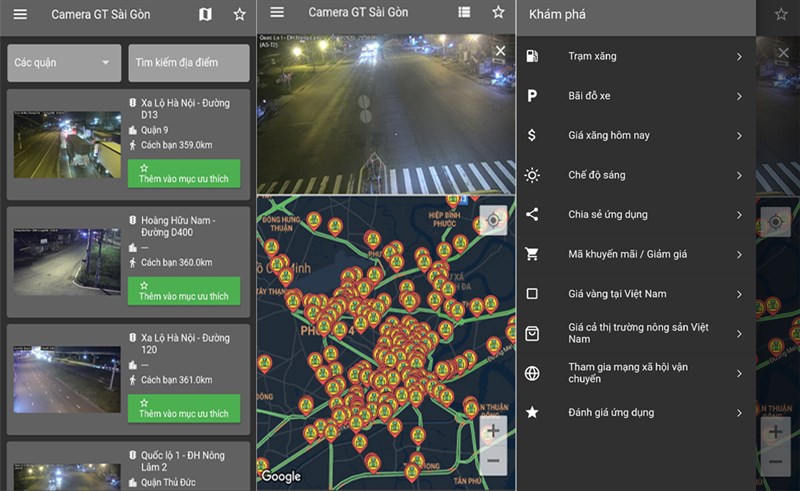Open Mã khuyến mãi / Giảm giá entry
The height and width of the screenshot is (491, 800).
(x=636, y=254)
